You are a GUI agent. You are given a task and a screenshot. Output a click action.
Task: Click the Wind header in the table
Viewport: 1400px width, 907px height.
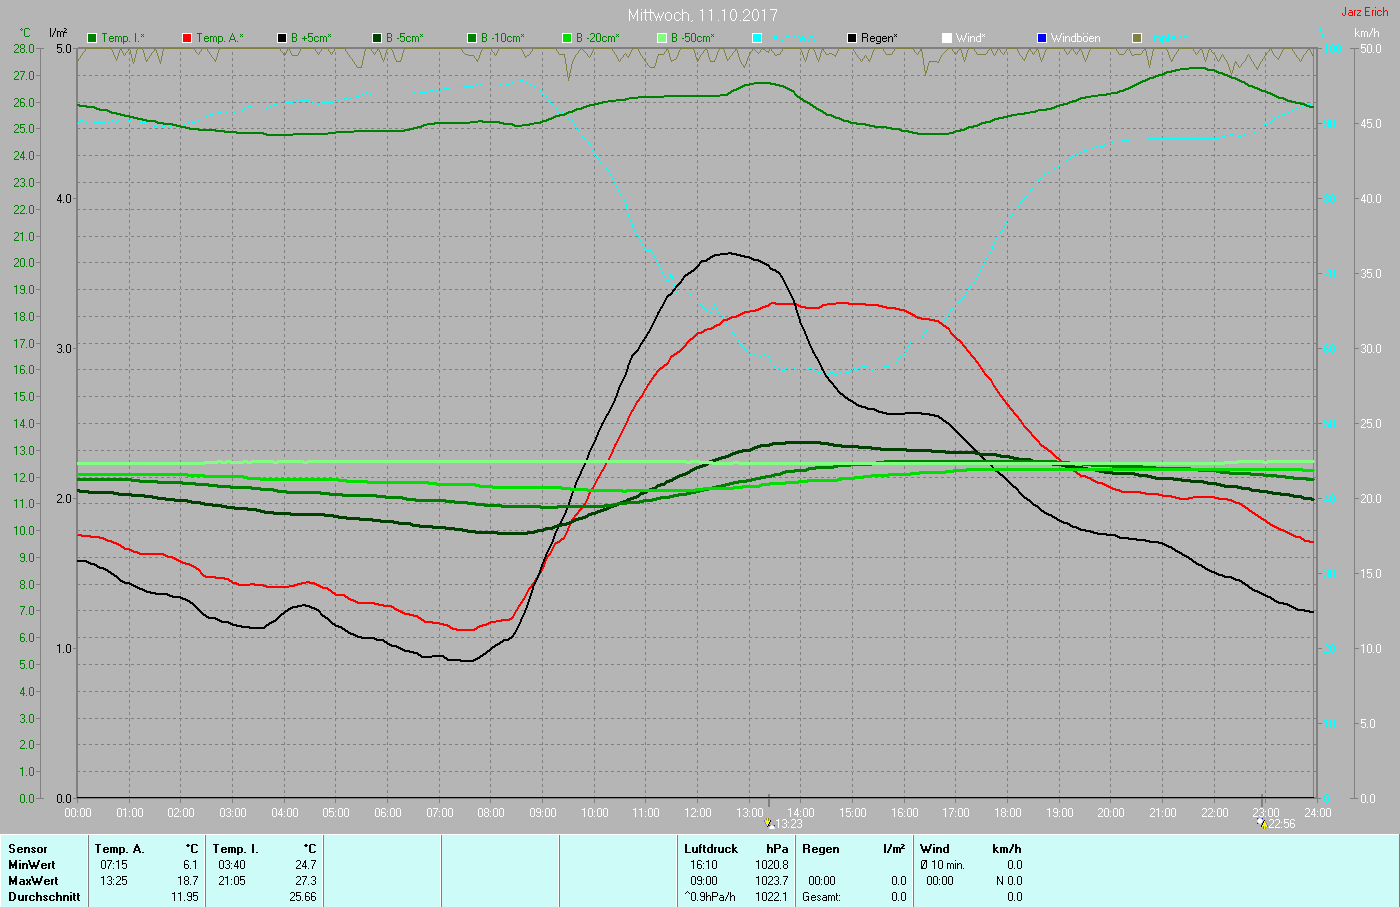tap(935, 849)
